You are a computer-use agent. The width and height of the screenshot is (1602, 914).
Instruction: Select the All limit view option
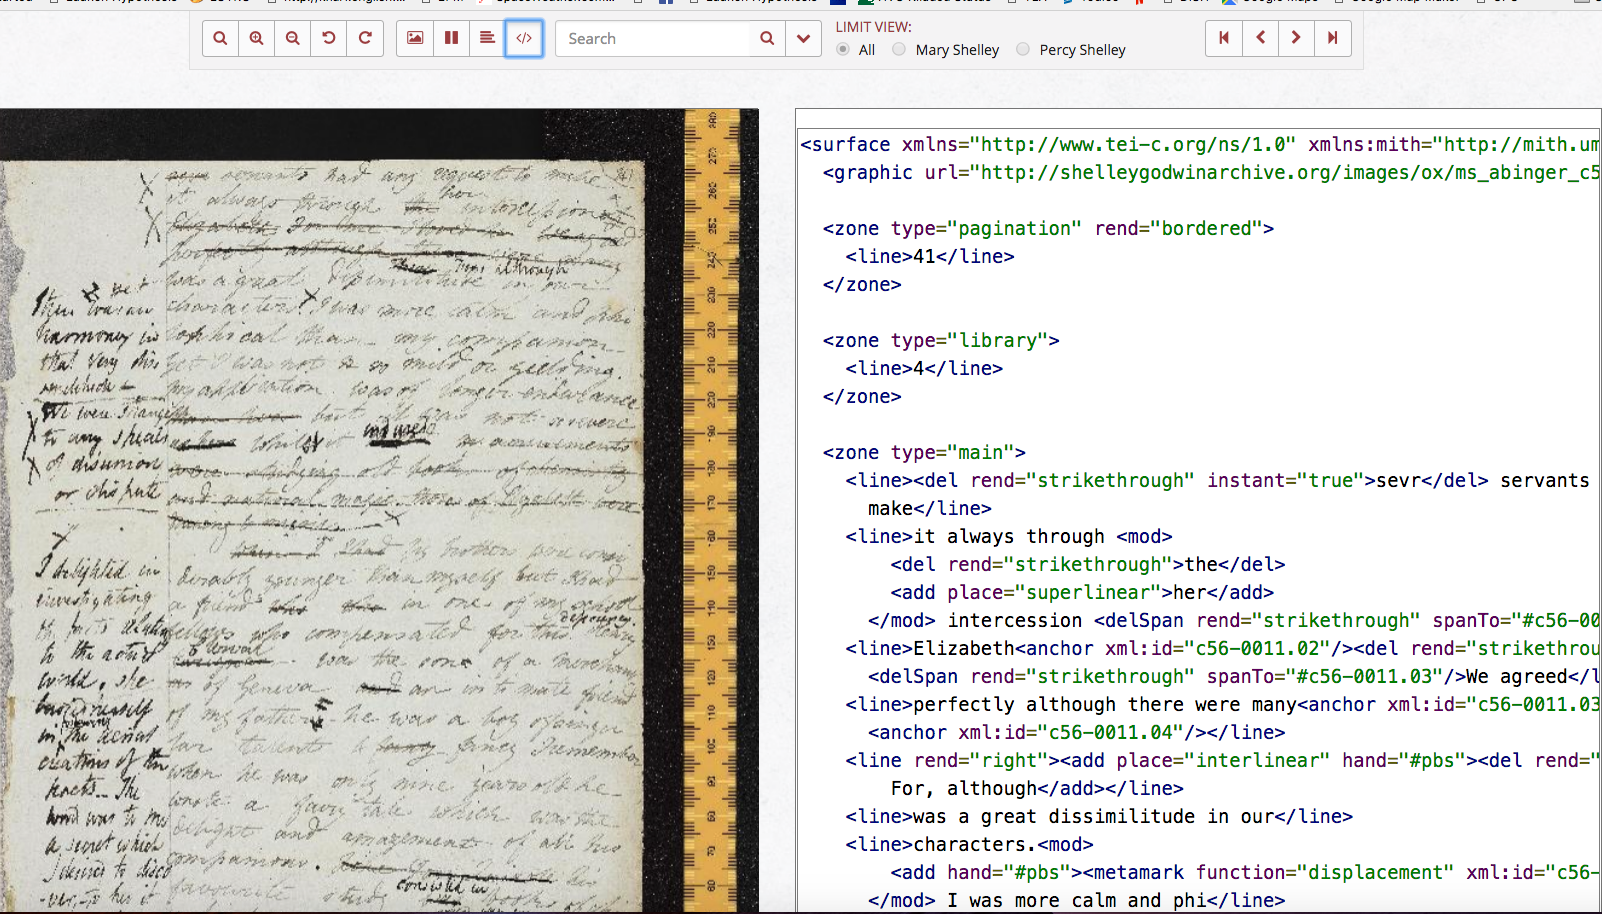pos(843,49)
